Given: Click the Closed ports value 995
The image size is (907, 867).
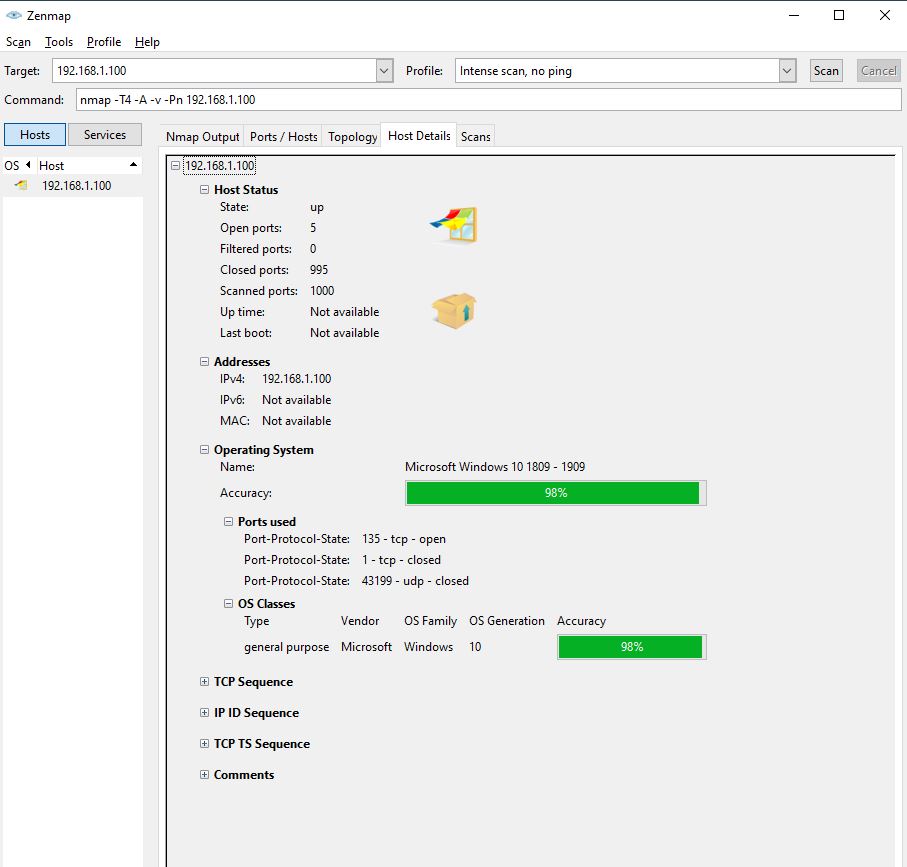Looking at the screenshot, I should point(319,270).
